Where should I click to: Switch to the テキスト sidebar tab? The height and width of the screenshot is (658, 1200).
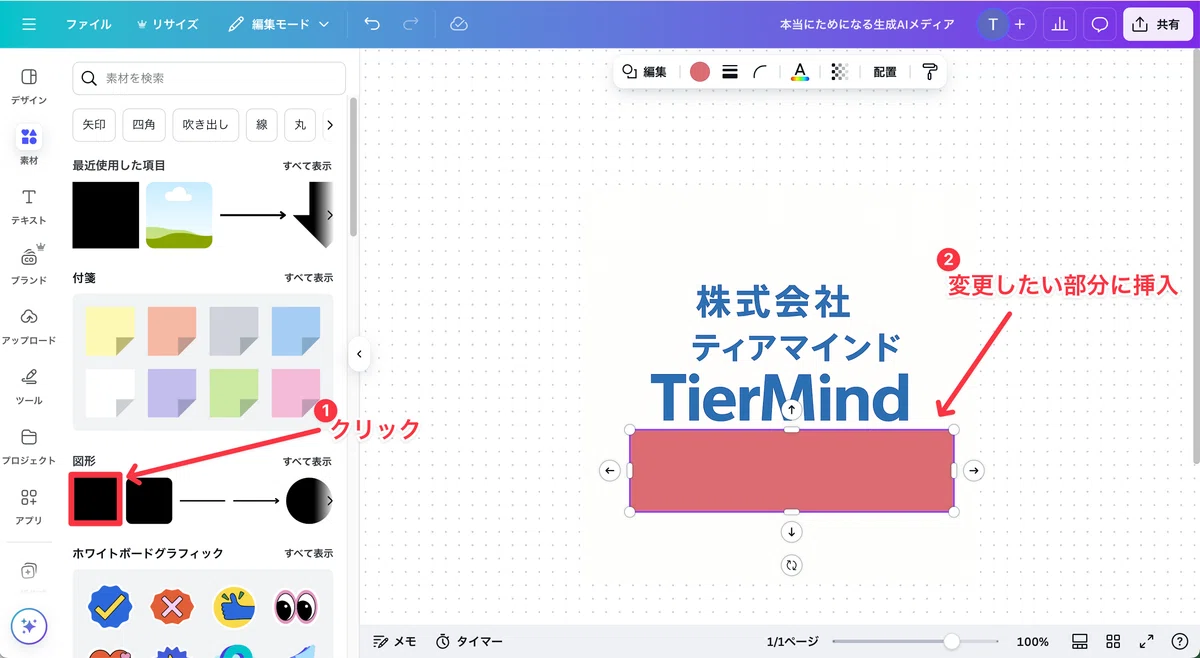point(29,205)
